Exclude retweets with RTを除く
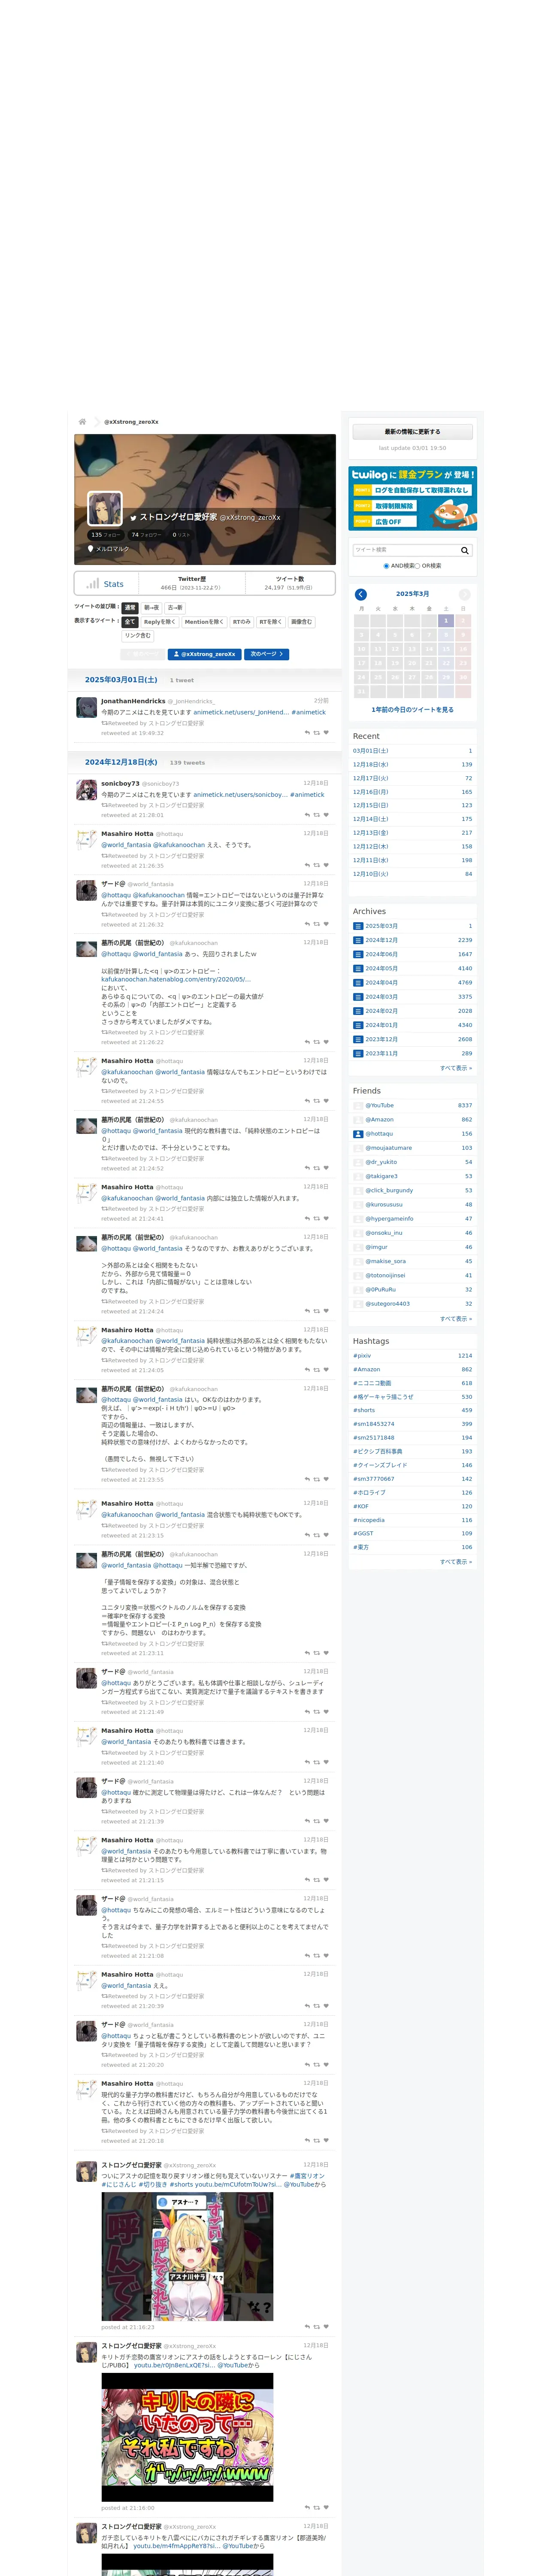This screenshot has width=551, height=2576. (x=271, y=622)
